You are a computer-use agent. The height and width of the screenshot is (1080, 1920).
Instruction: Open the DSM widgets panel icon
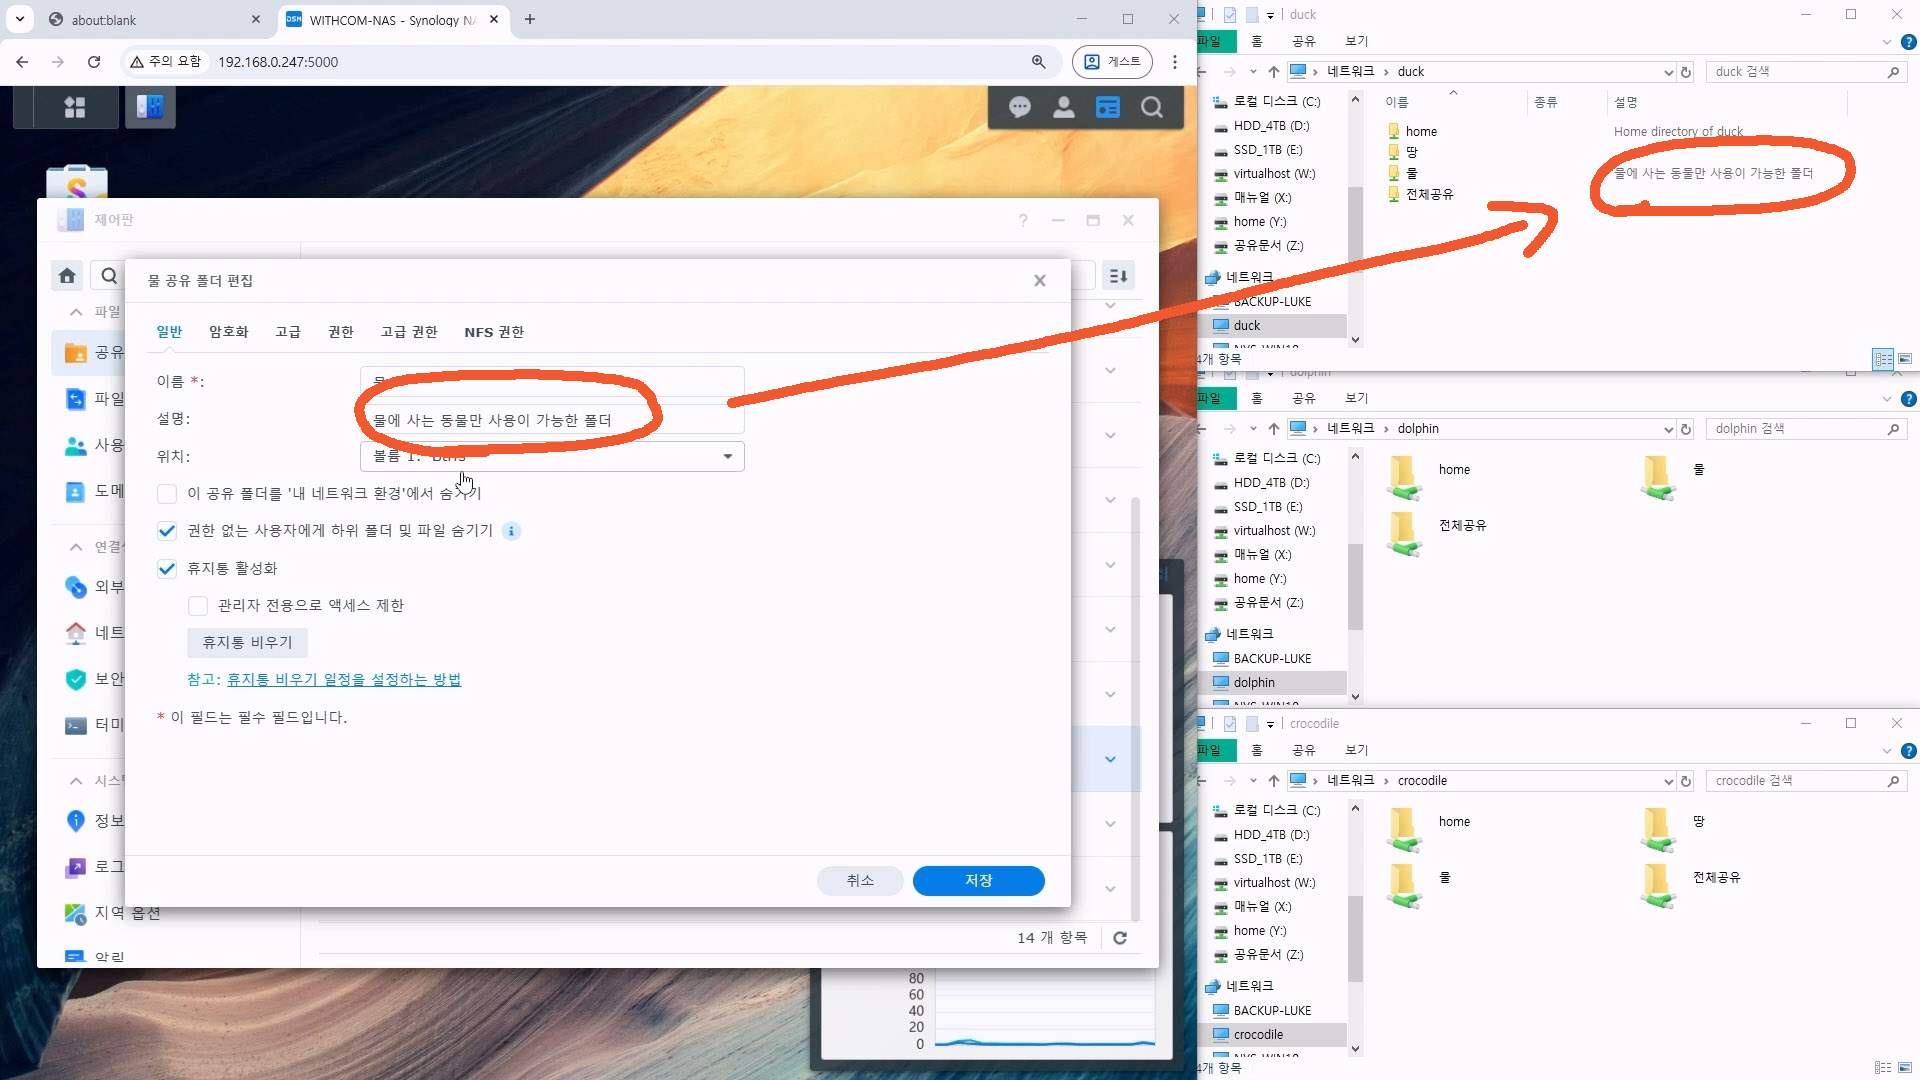1107,107
